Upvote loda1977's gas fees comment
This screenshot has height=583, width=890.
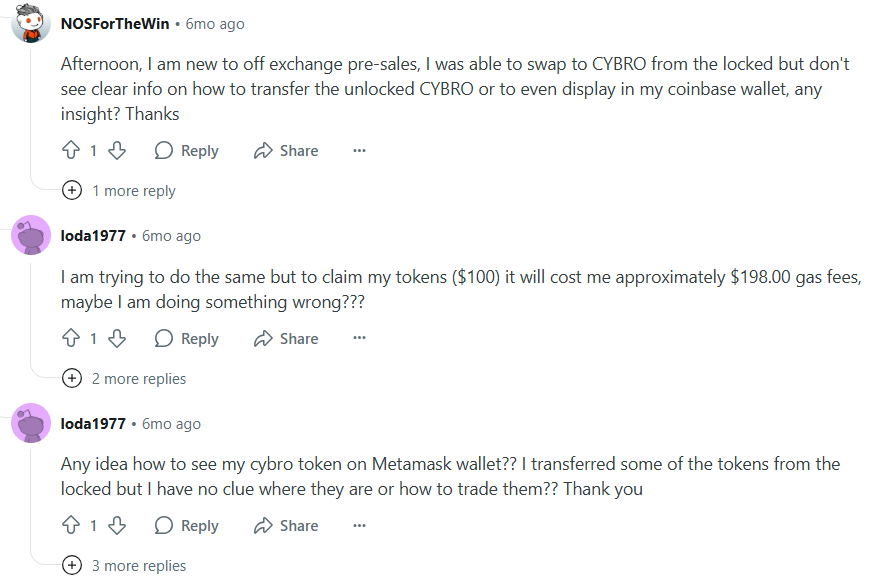tap(71, 339)
